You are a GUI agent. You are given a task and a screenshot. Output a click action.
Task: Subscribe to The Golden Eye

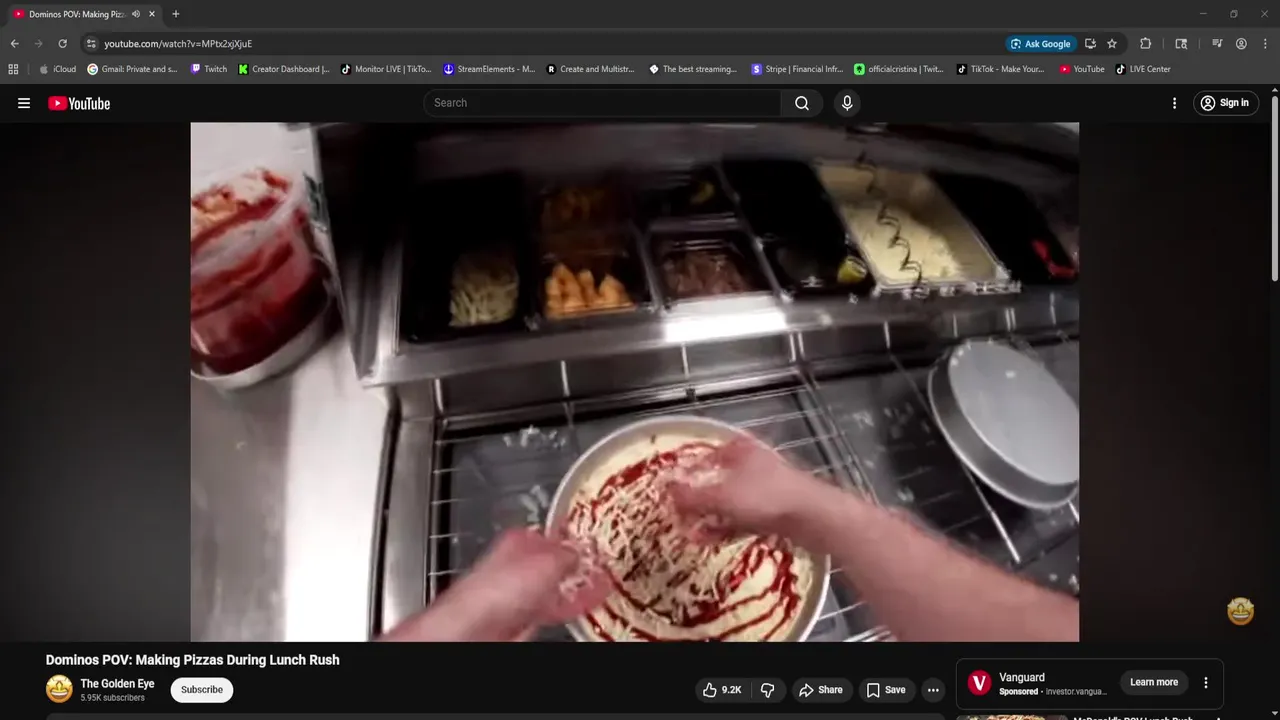[201, 690]
